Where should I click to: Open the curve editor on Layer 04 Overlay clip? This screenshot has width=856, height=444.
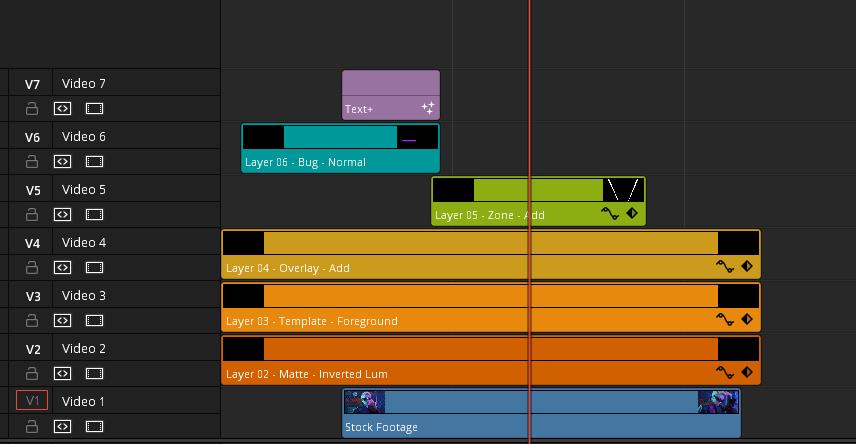(725, 267)
